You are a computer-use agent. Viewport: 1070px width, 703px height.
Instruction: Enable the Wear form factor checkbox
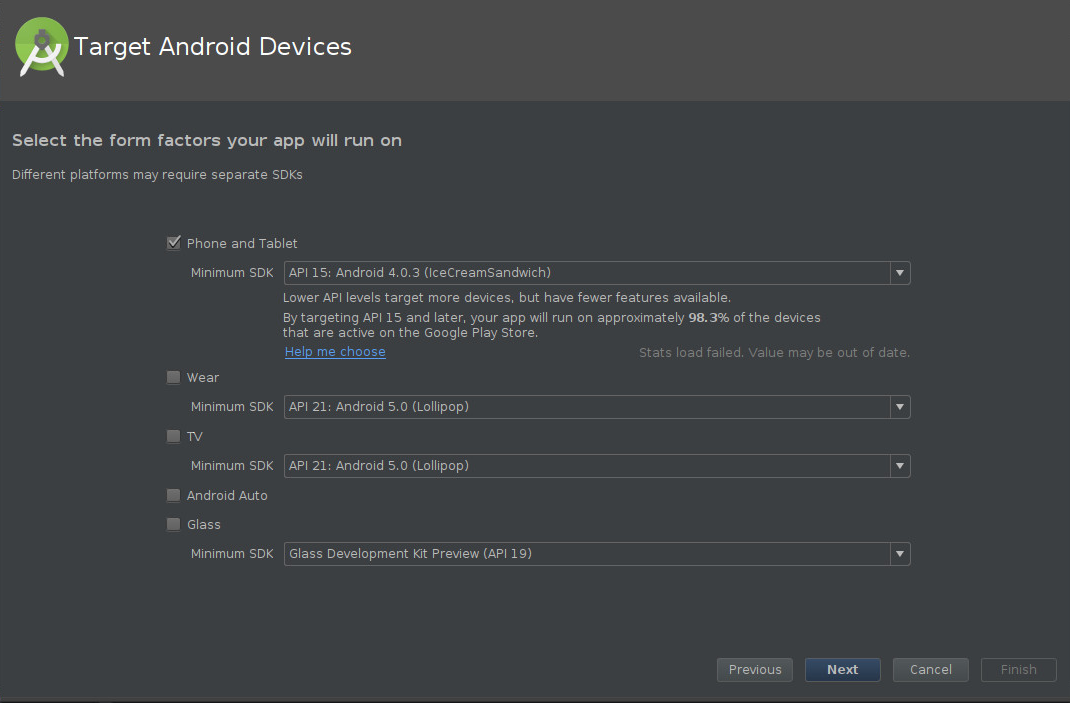pyautogui.click(x=174, y=377)
